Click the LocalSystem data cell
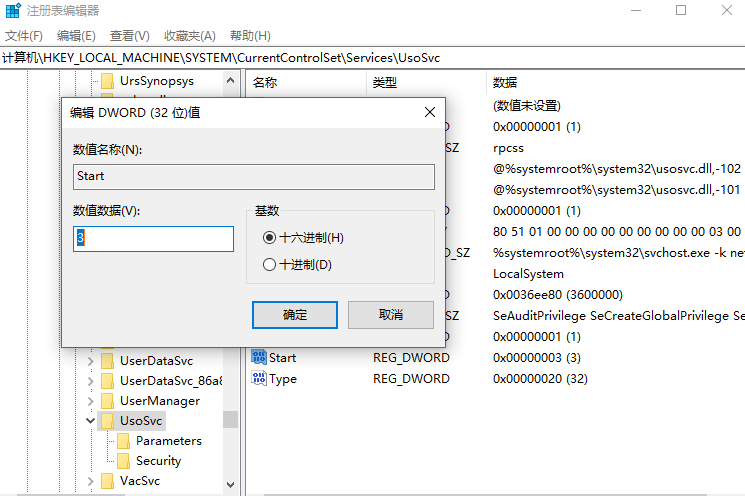Viewport: 745px width, 496px height. click(528, 274)
